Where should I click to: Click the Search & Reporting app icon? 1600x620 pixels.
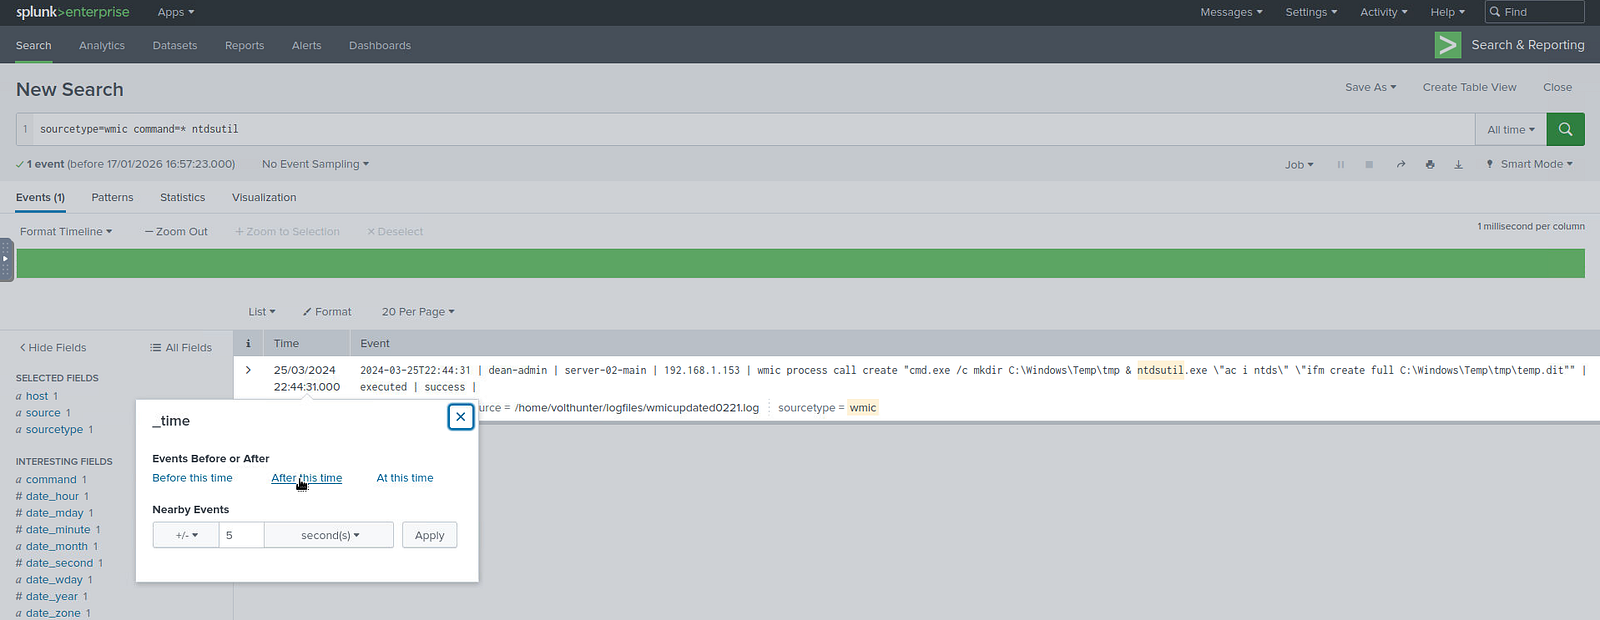[x=1447, y=45]
